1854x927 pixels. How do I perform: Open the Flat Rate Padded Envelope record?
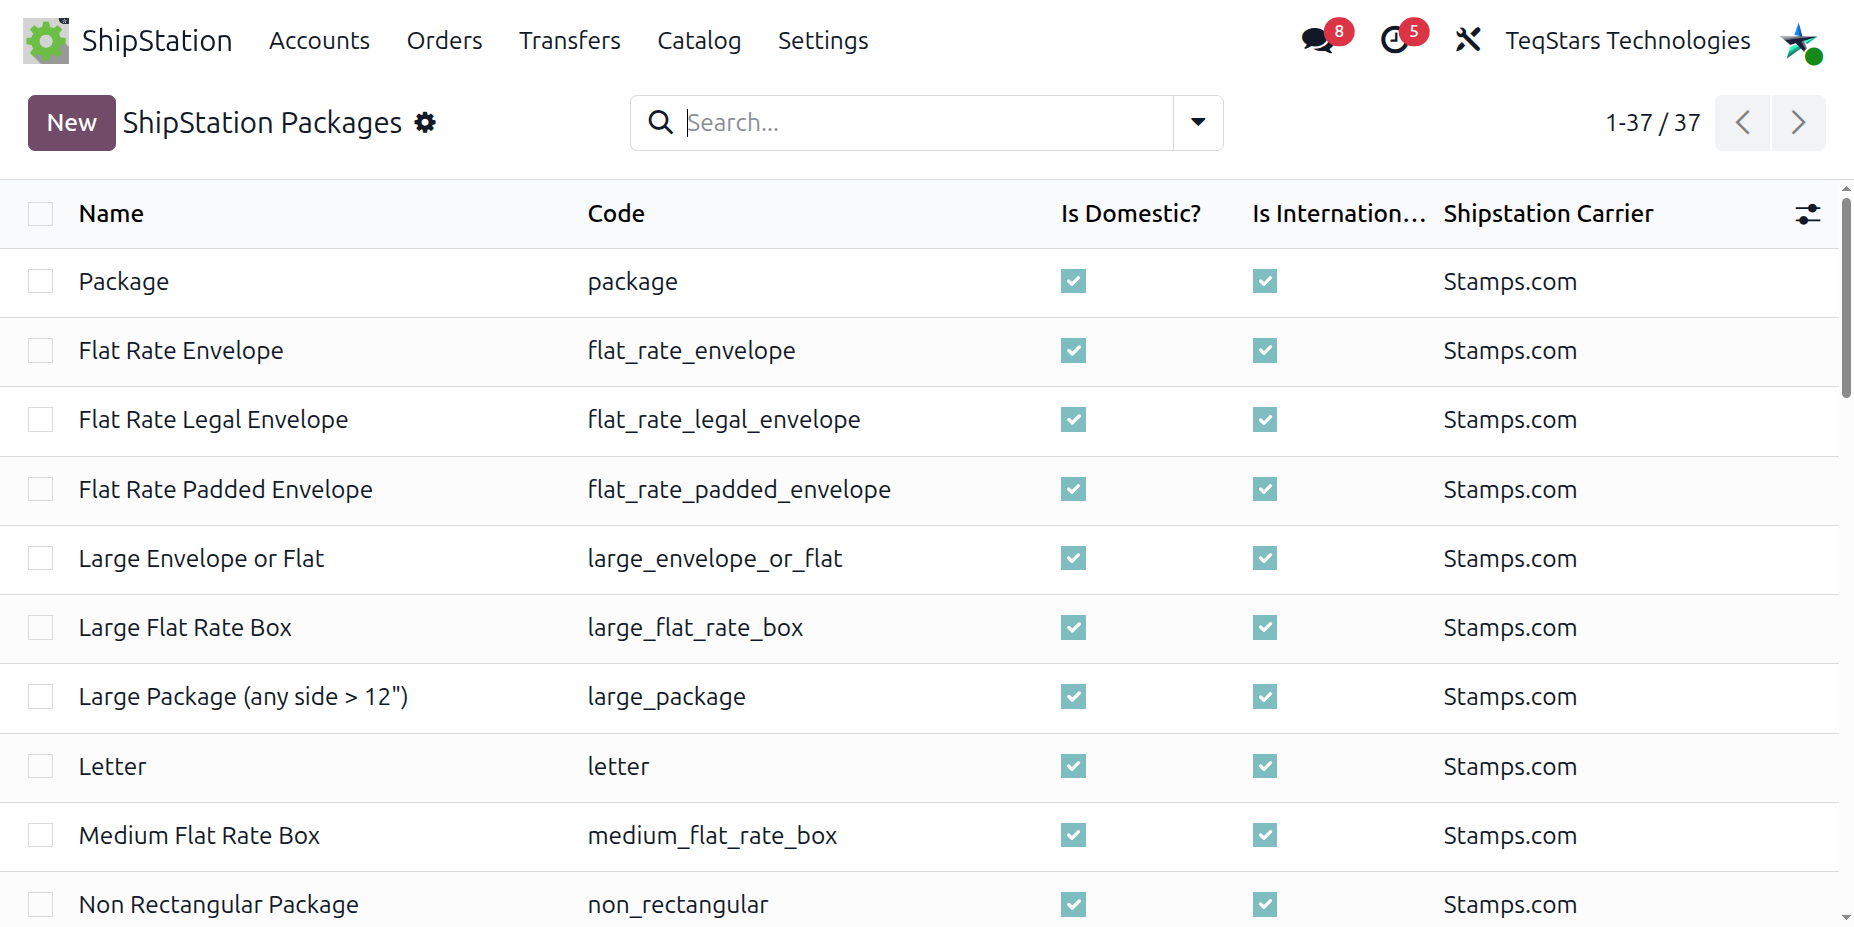[x=226, y=490]
